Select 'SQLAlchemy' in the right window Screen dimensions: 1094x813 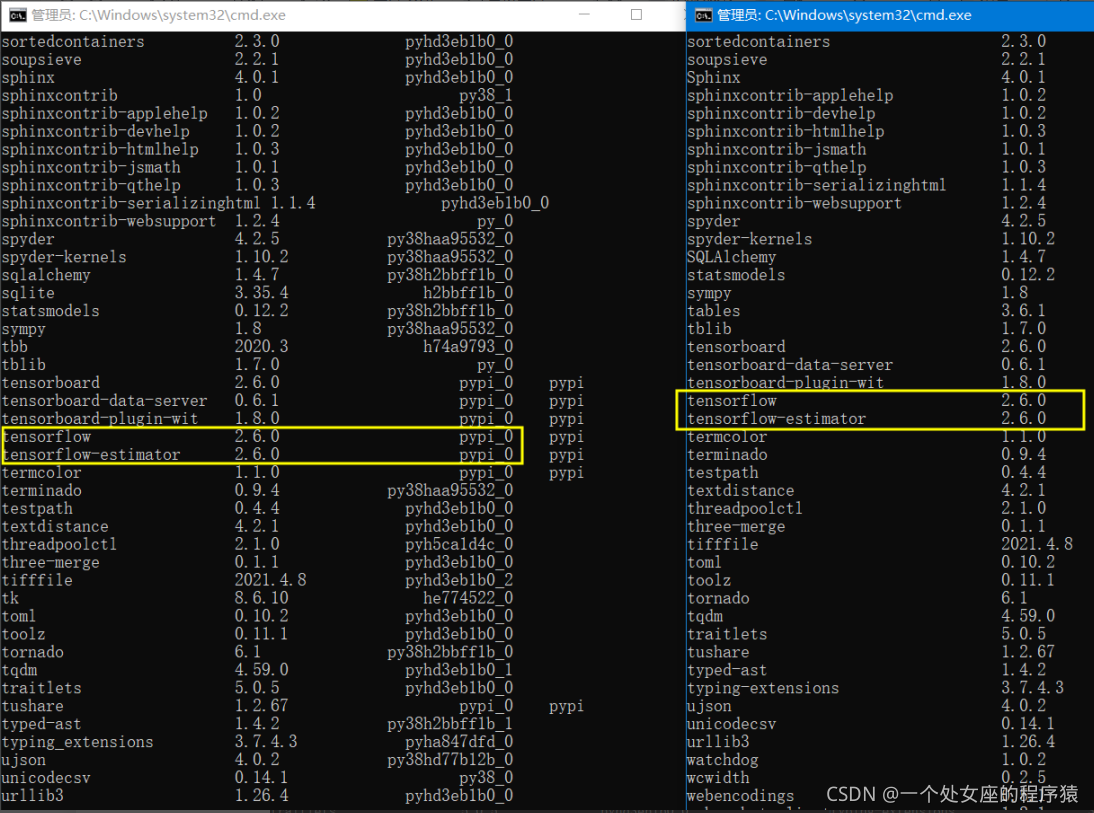click(x=731, y=257)
